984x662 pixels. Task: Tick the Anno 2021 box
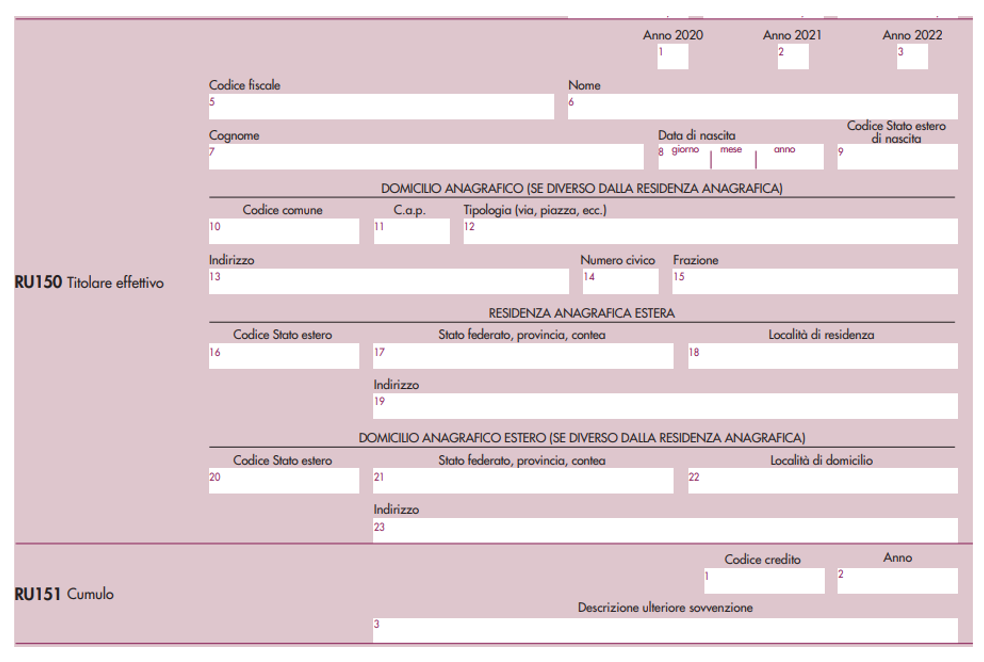pyautogui.click(x=793, y=57)
